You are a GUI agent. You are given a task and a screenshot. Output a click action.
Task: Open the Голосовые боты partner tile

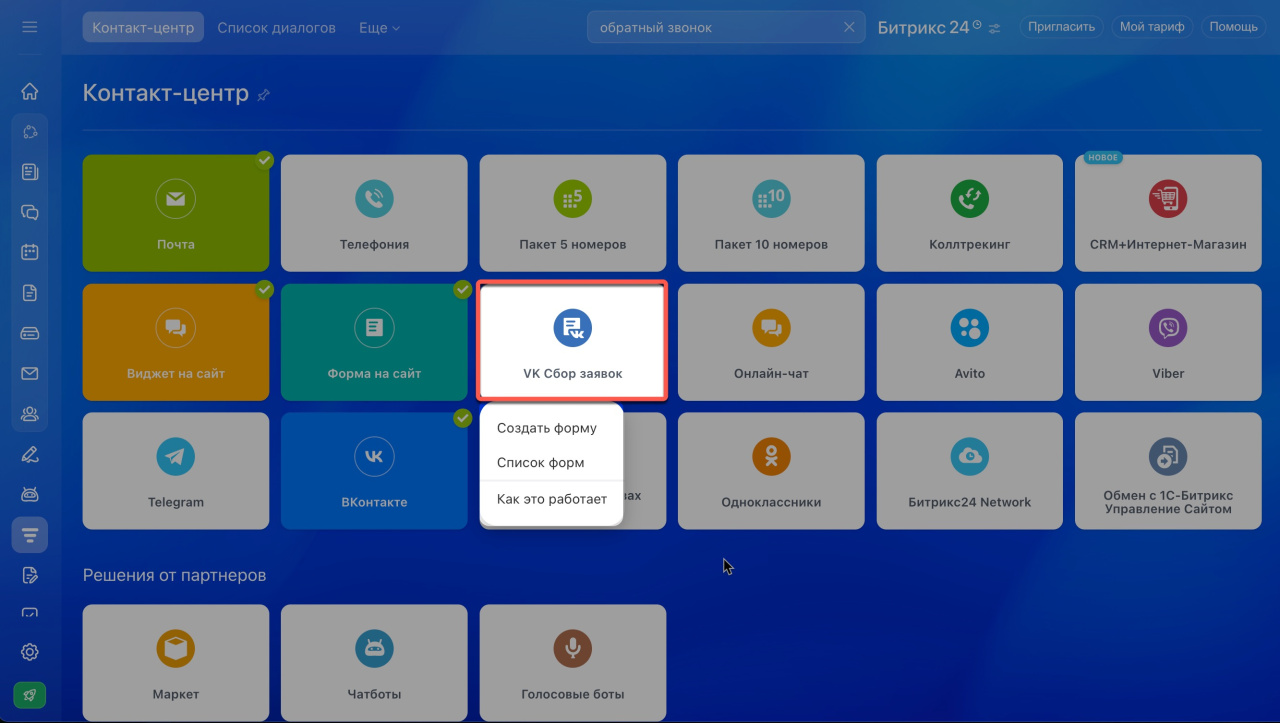(573, 662)
